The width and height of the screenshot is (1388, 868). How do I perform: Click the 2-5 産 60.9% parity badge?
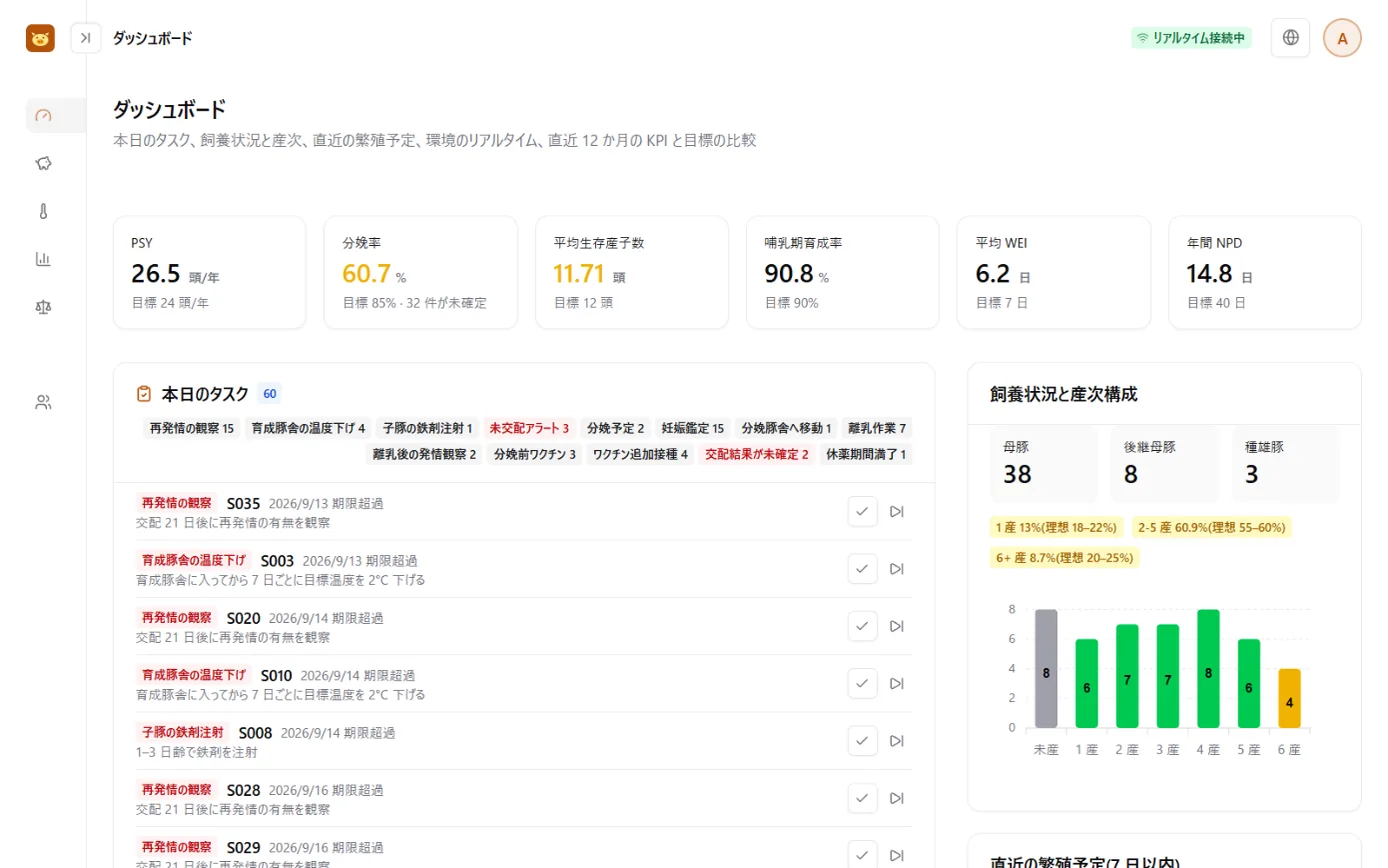(x=1212, y=527)
